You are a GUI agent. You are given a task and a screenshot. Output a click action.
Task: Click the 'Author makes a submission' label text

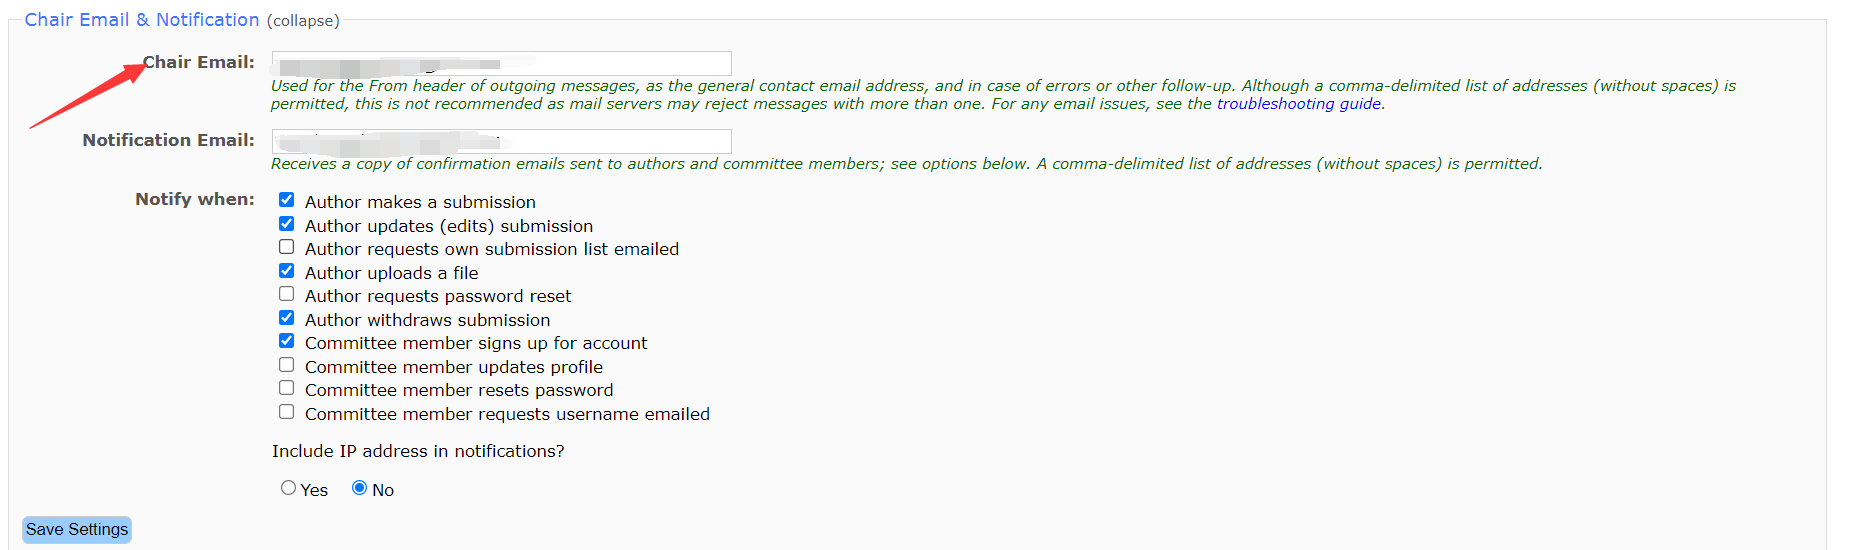point(420,202)
